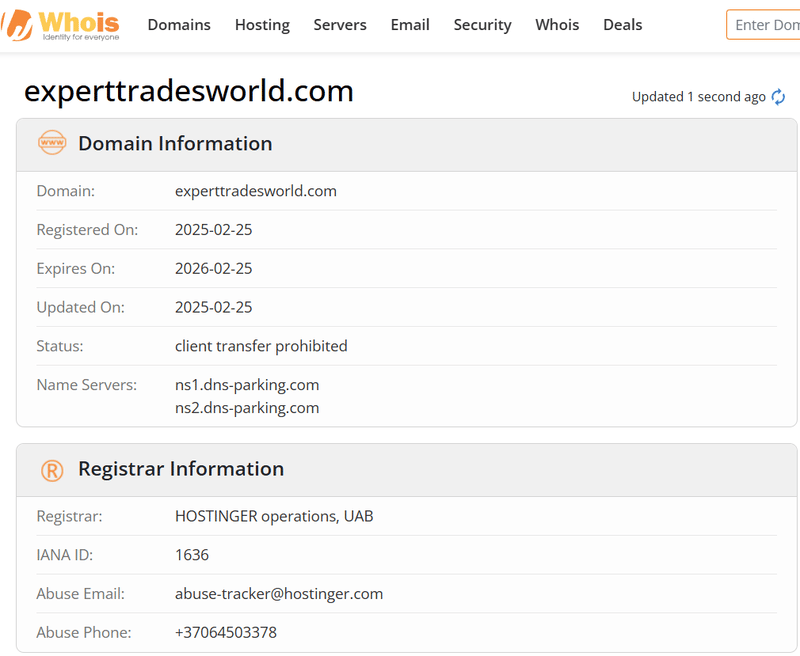Select registrar HOSTINGER operations, UAB
Screen dimensions: 800x656
click(x=274, y=517)
